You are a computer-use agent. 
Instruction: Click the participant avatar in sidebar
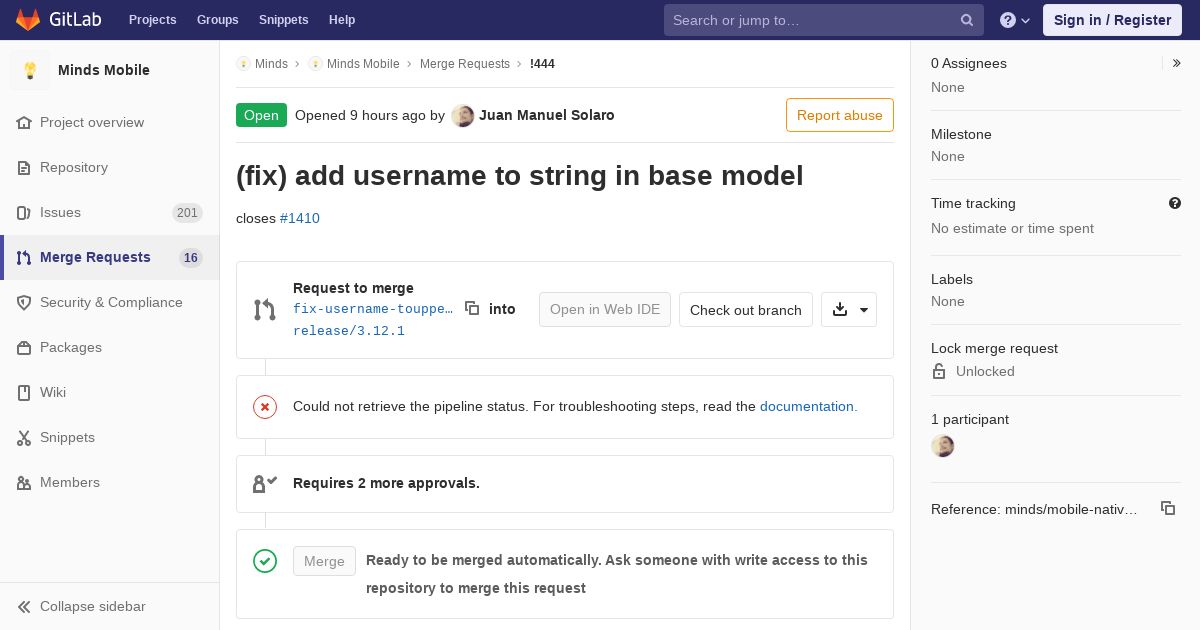(942, 446)
